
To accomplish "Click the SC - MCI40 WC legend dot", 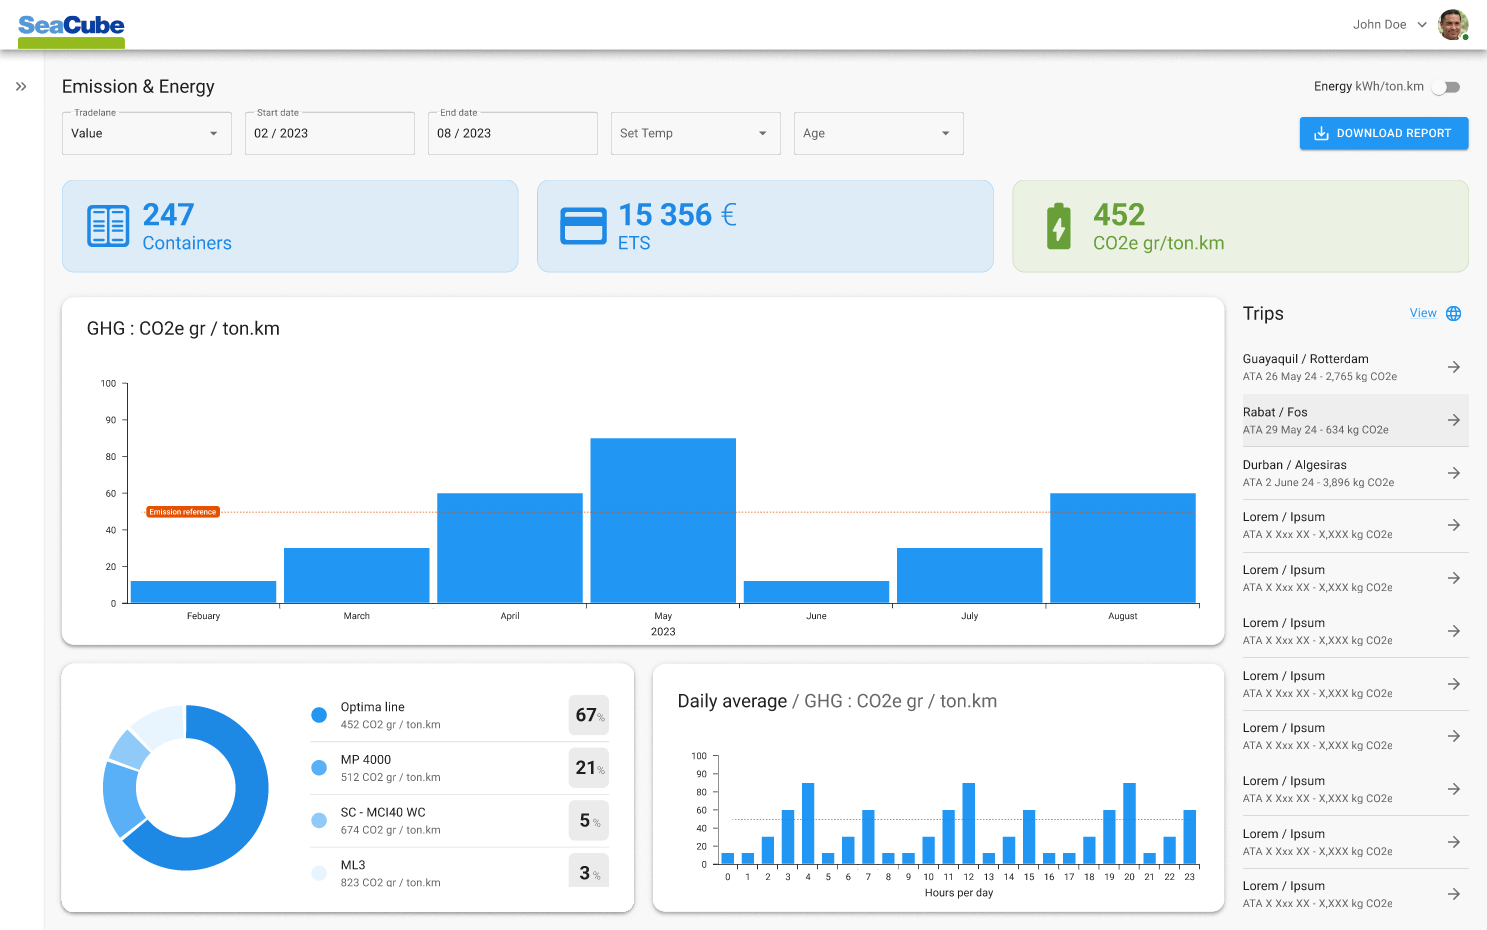I will pyautogui.click(x=319, y=820).
